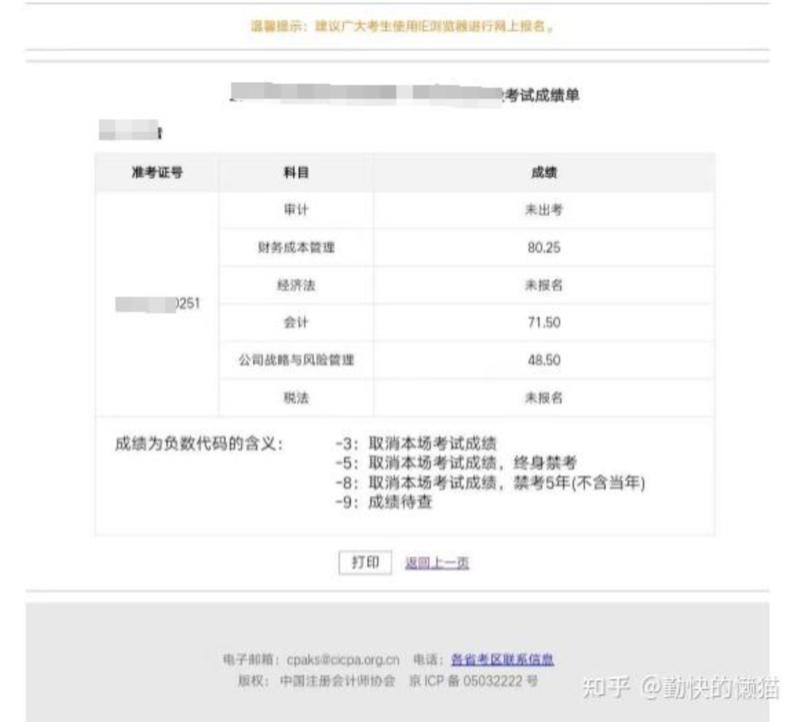Click the -8 禁考5年 code line

click(490, 482)
